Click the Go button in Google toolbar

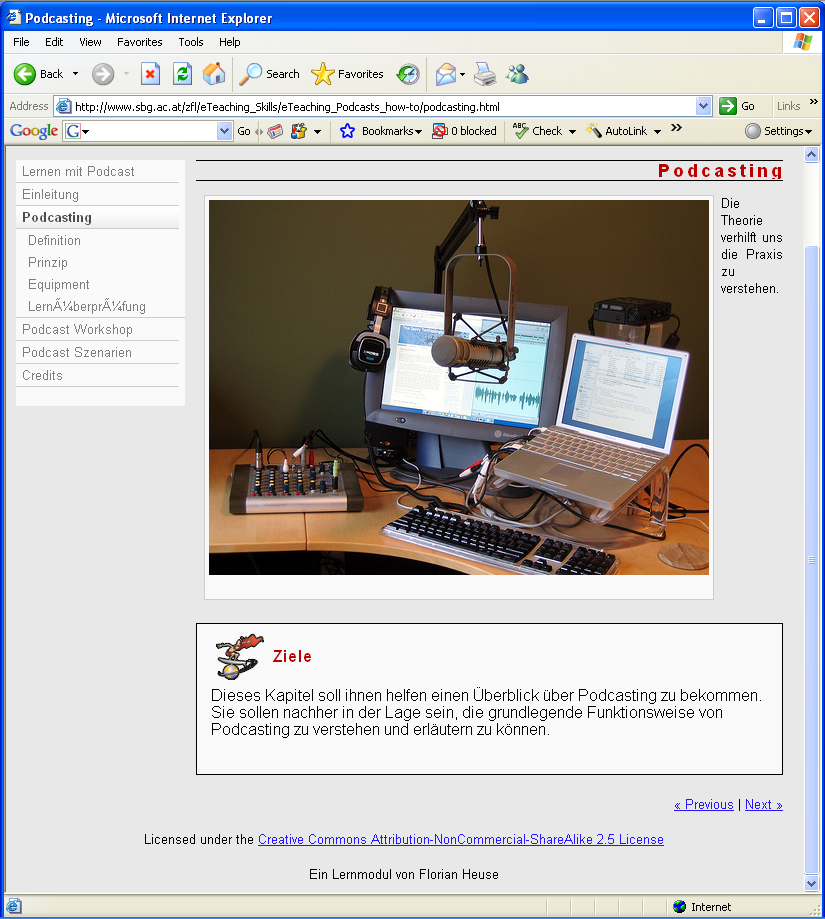click(x=244, y=131)
